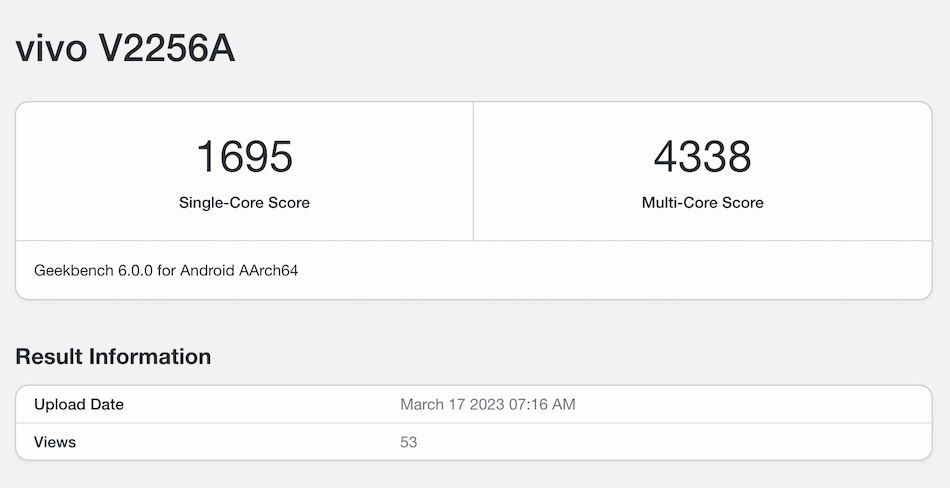Click the 07:16 AM upload time
This screenshot has width=950, height=488.
click(x=544, y=405)
